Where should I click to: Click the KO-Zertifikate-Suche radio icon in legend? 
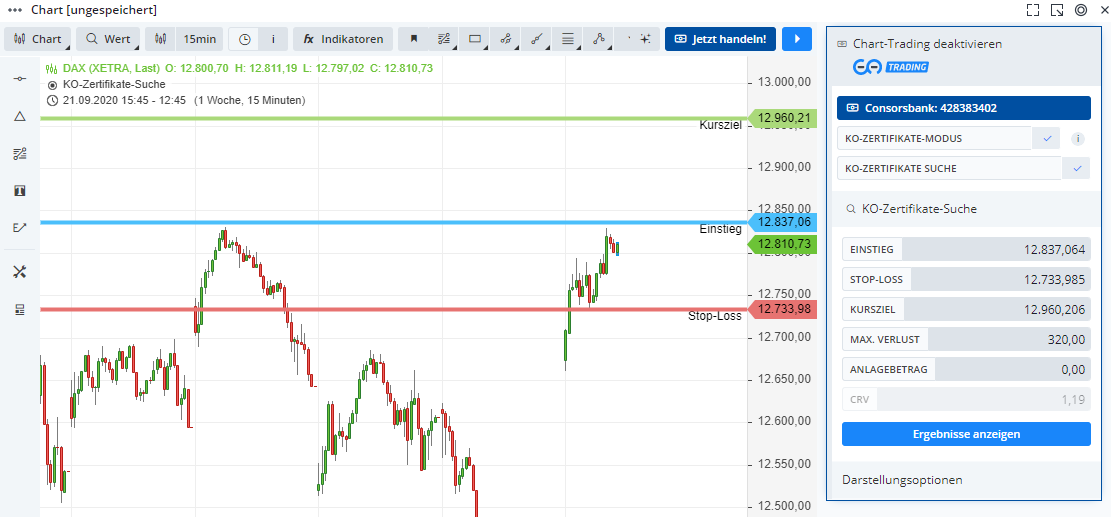coord(51,85)
